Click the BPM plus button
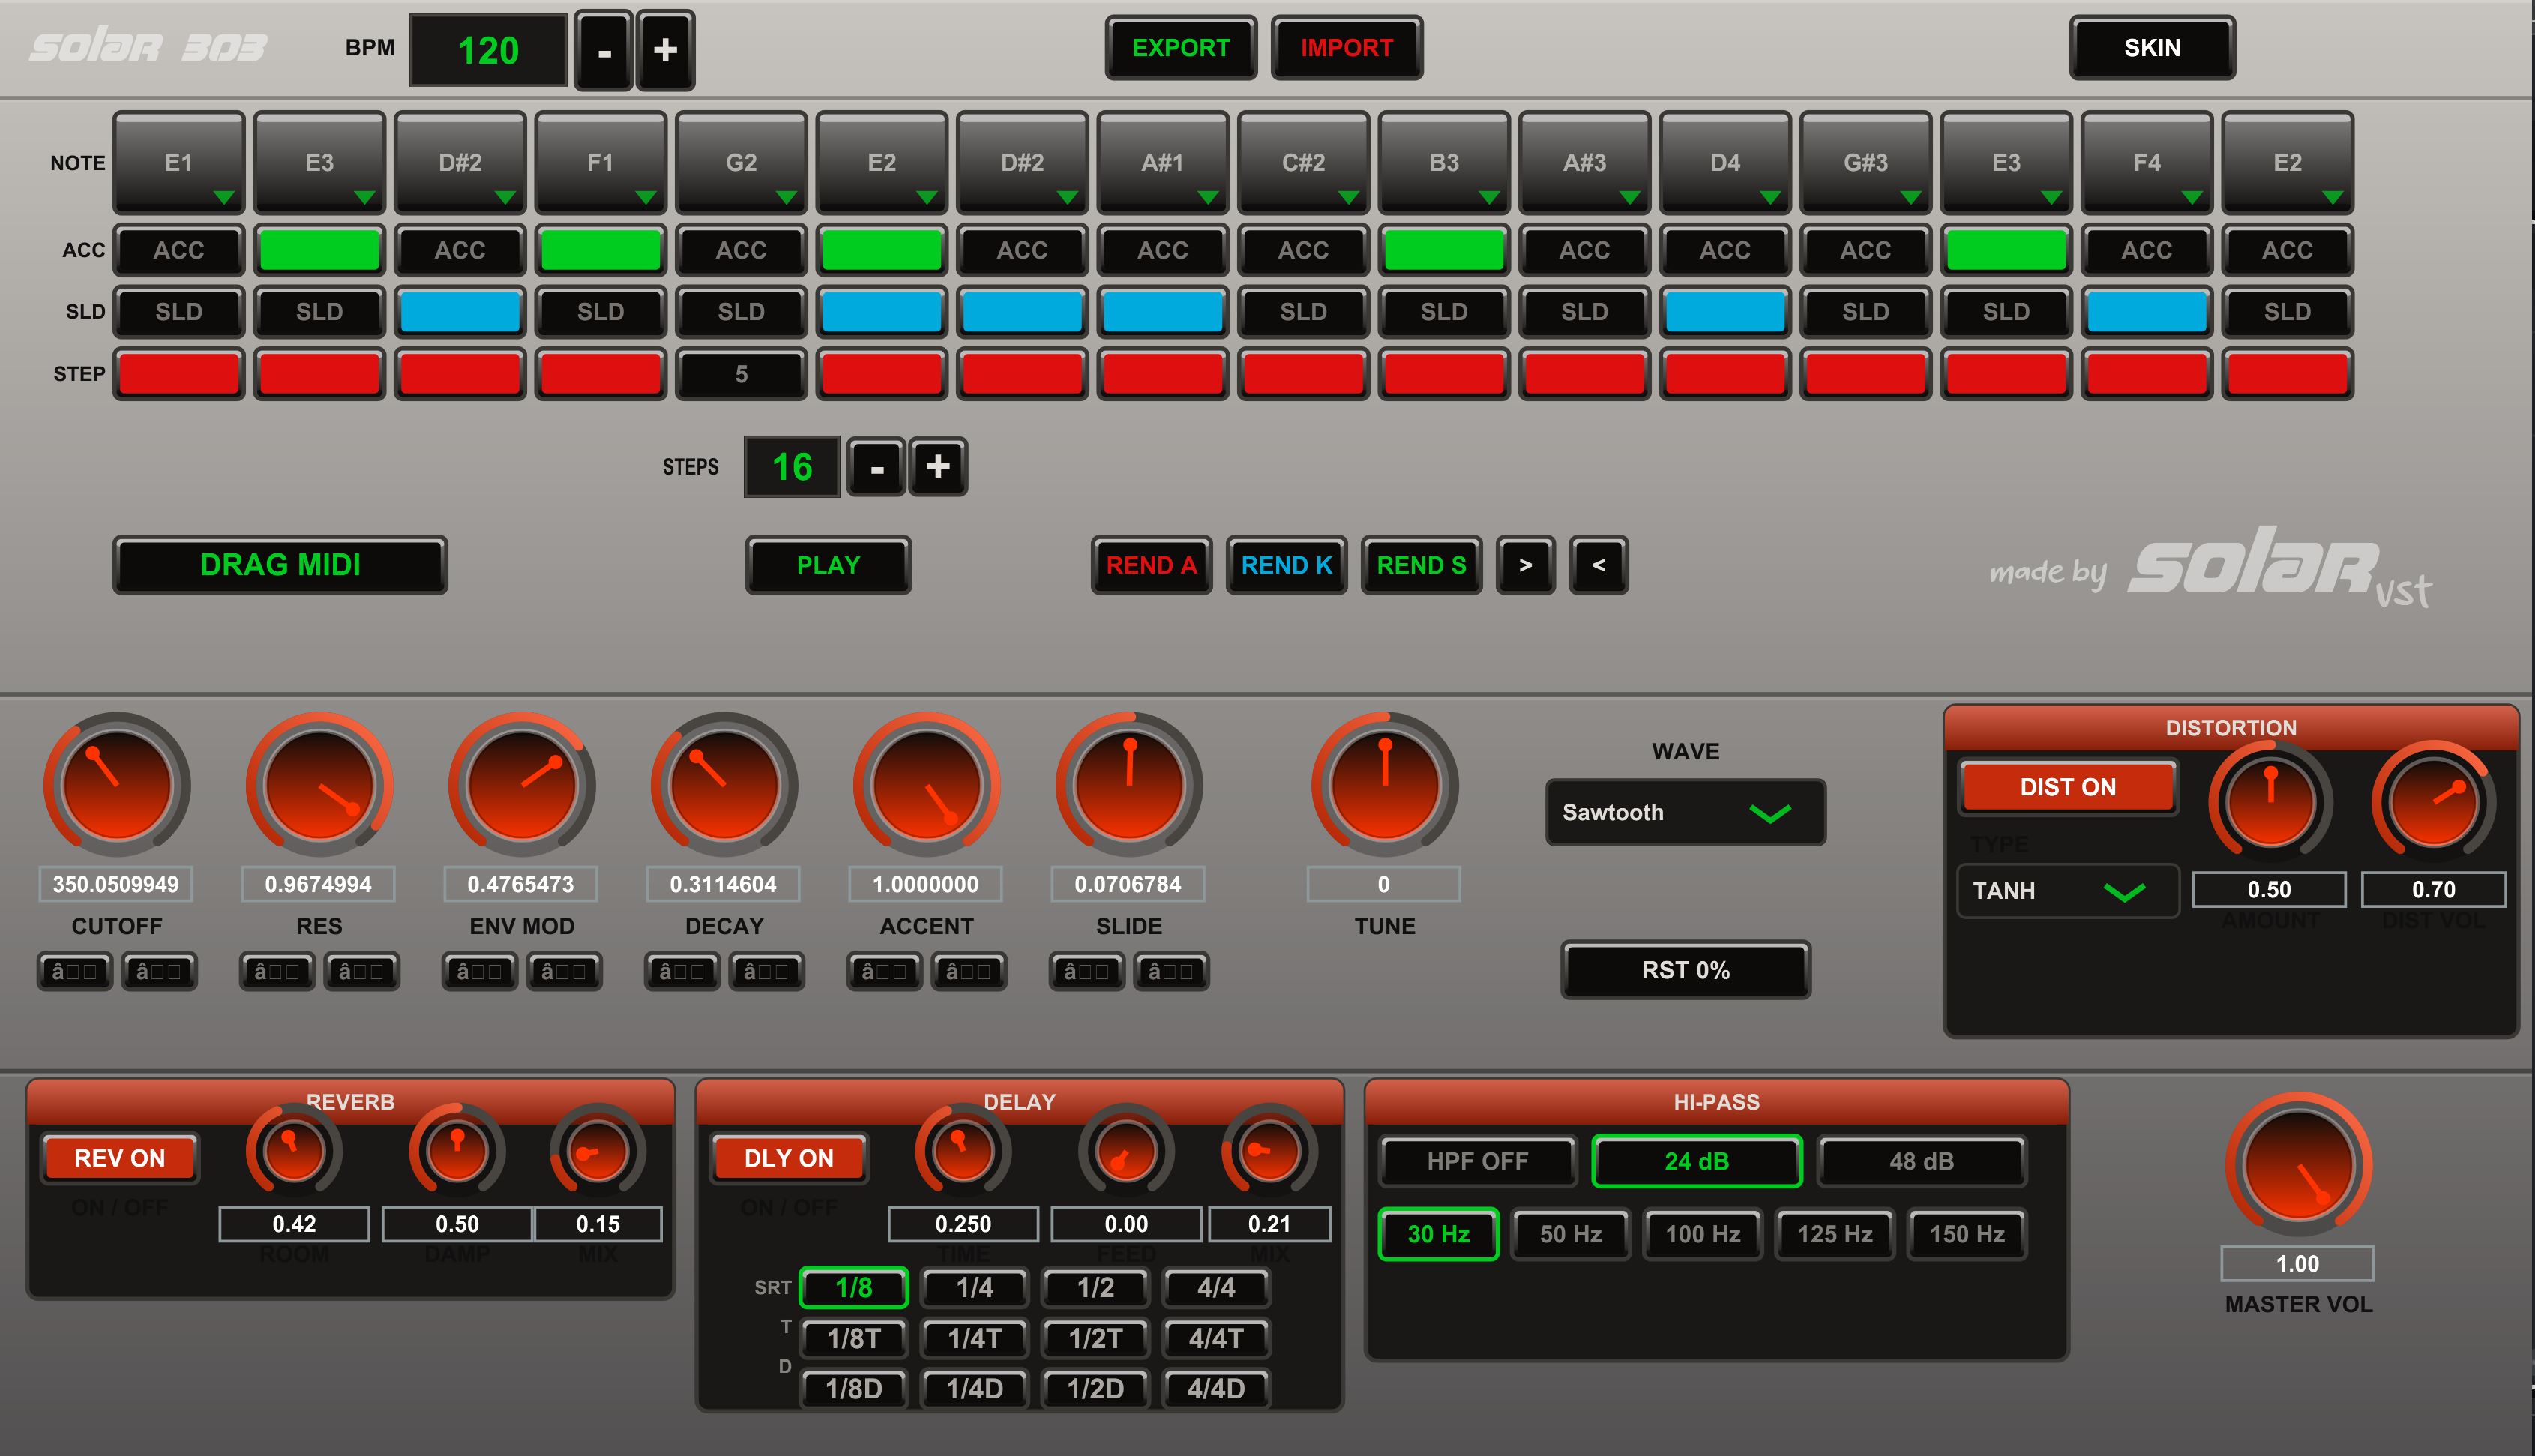 tap(665, 50)
